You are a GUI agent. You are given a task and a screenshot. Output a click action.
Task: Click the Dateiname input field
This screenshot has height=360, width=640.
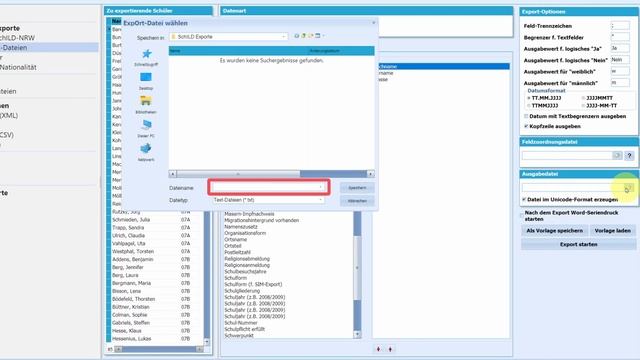coord(269,187)
